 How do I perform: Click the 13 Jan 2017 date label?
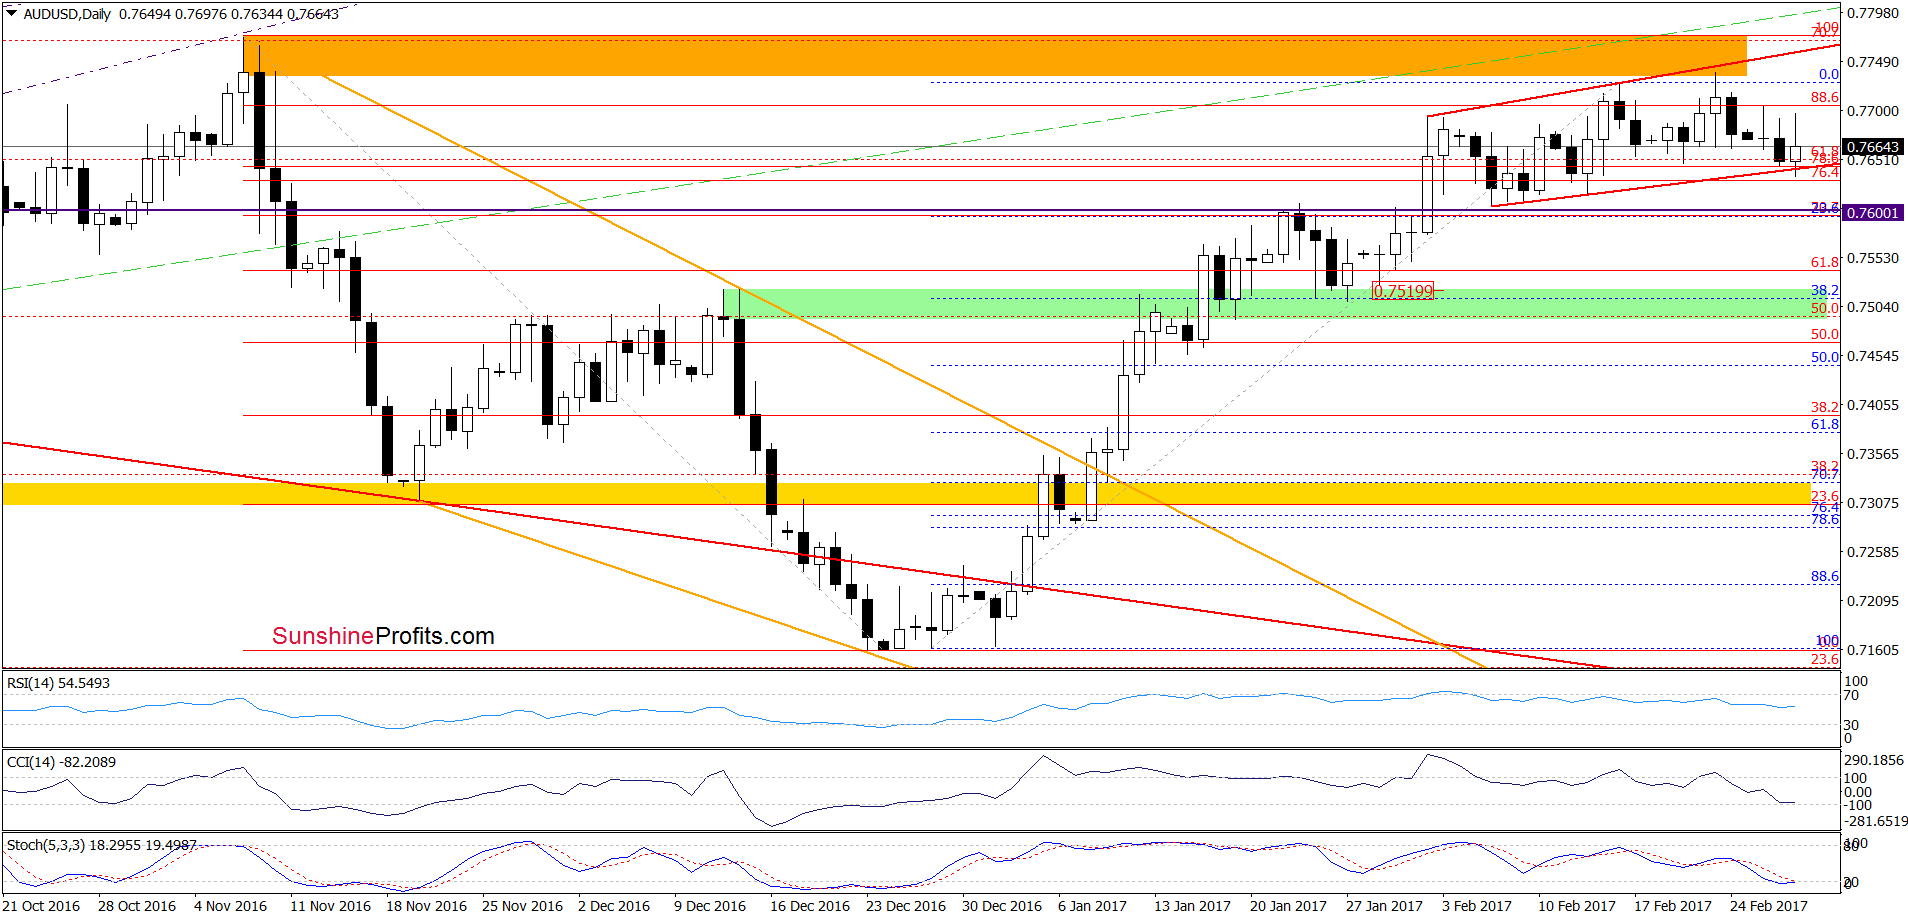pyautogui.click(x=1192, y=906)
